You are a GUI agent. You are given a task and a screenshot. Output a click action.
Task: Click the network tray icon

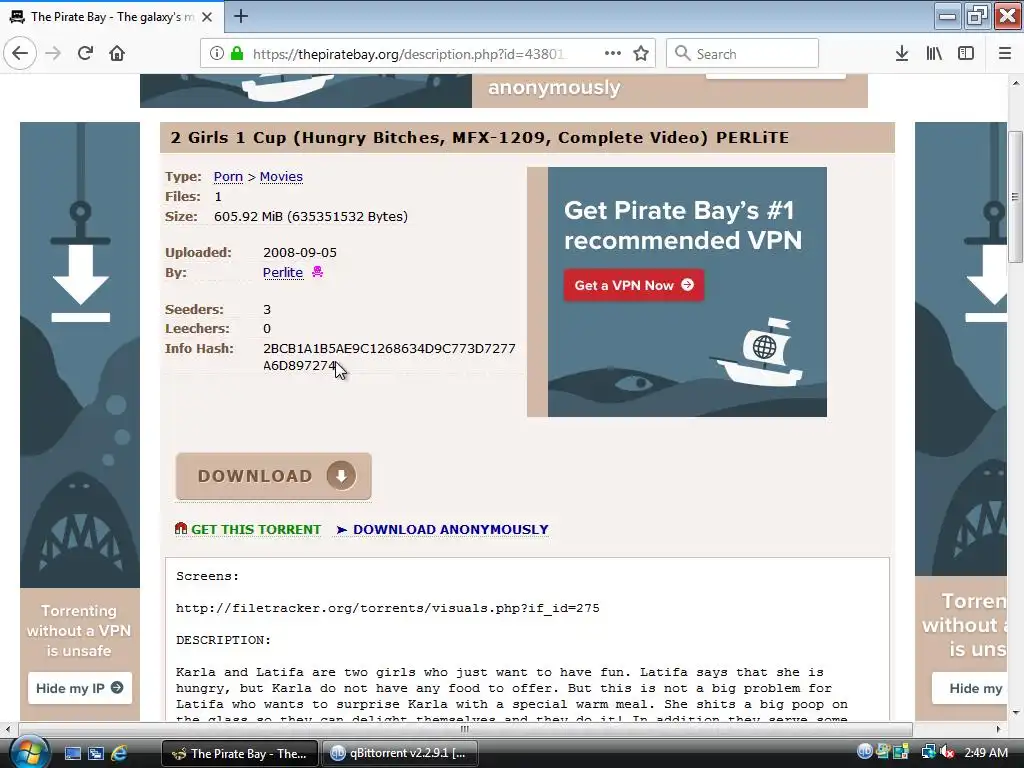coord(928,752)
